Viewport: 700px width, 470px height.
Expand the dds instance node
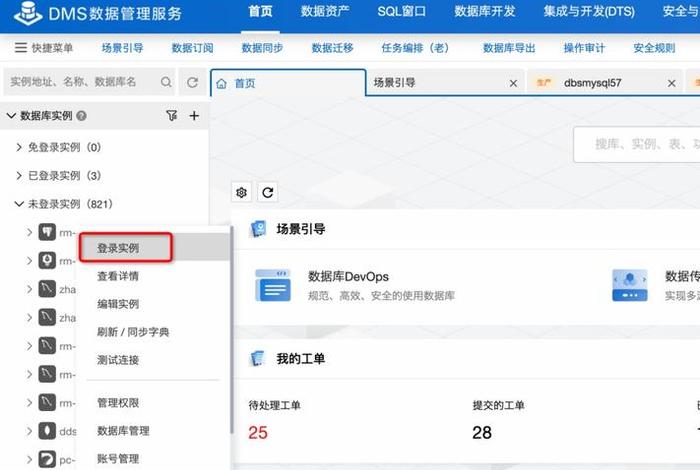coord(29,431)
